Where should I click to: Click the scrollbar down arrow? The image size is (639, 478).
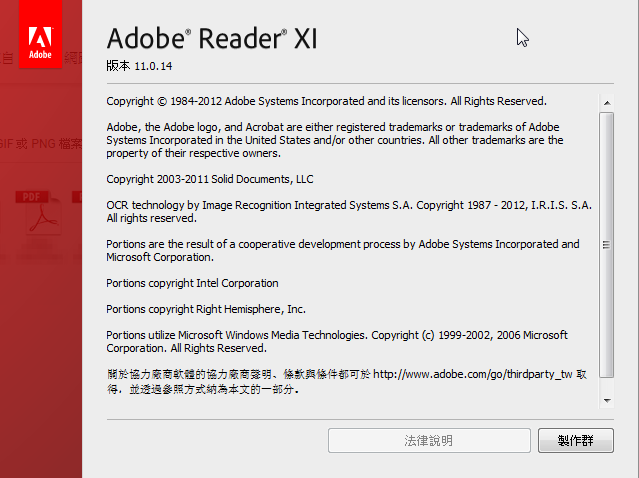[x=607, y=401]
